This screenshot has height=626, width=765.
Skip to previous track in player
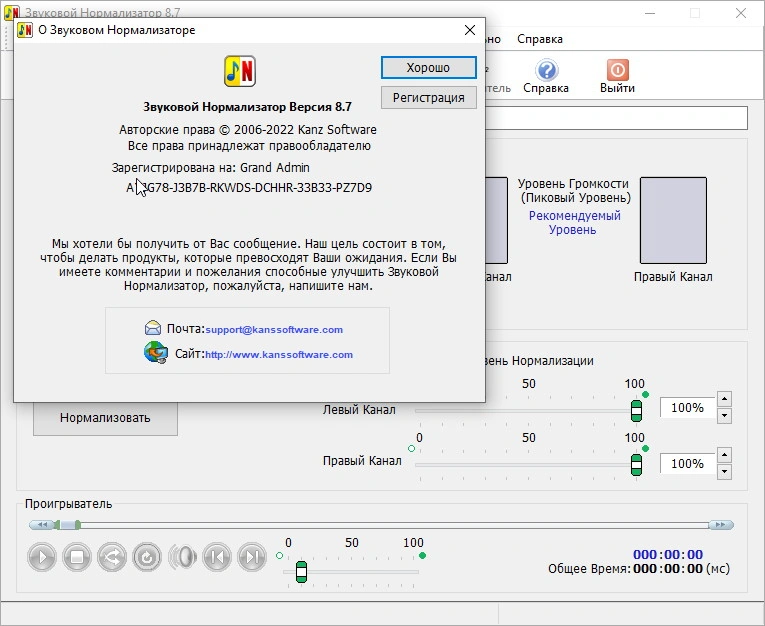point(217,557)
